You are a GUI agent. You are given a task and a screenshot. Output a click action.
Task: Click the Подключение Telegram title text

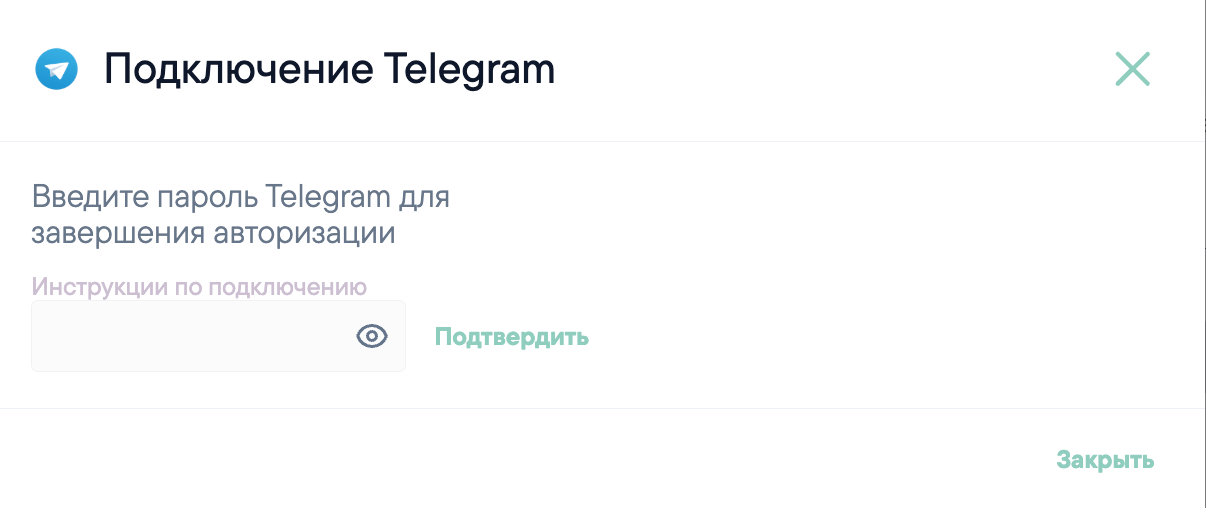(x=330, y=71)
